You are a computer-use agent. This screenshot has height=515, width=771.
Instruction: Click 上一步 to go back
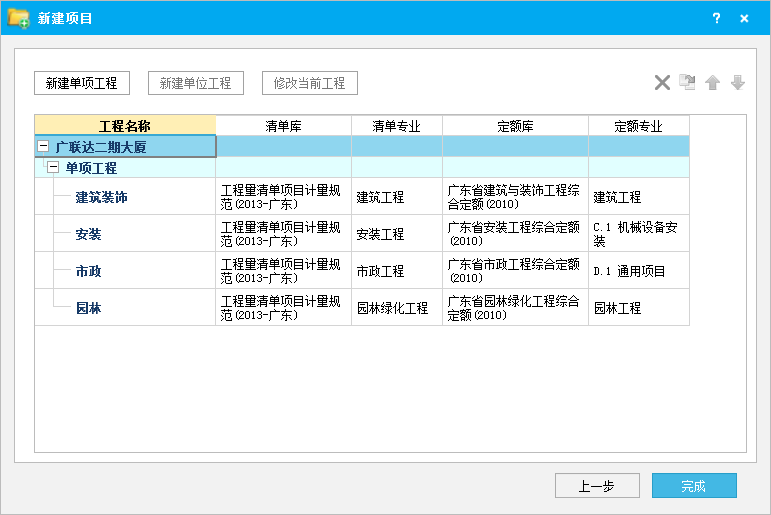tap(597, 486)
